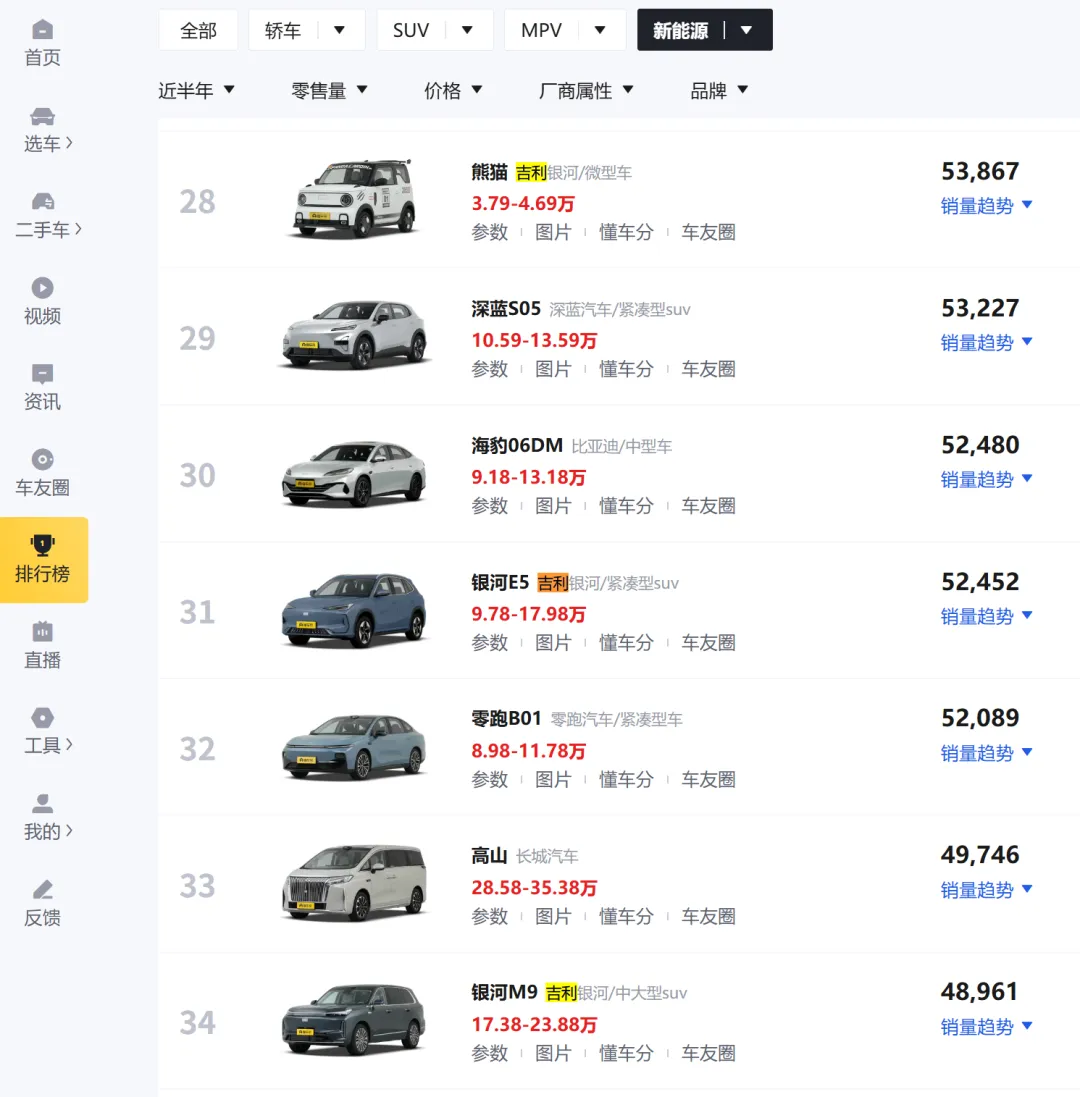The image size is (1080, 1097).
Task: Open the car selection (选车) icon
Action: click(42, 116)
